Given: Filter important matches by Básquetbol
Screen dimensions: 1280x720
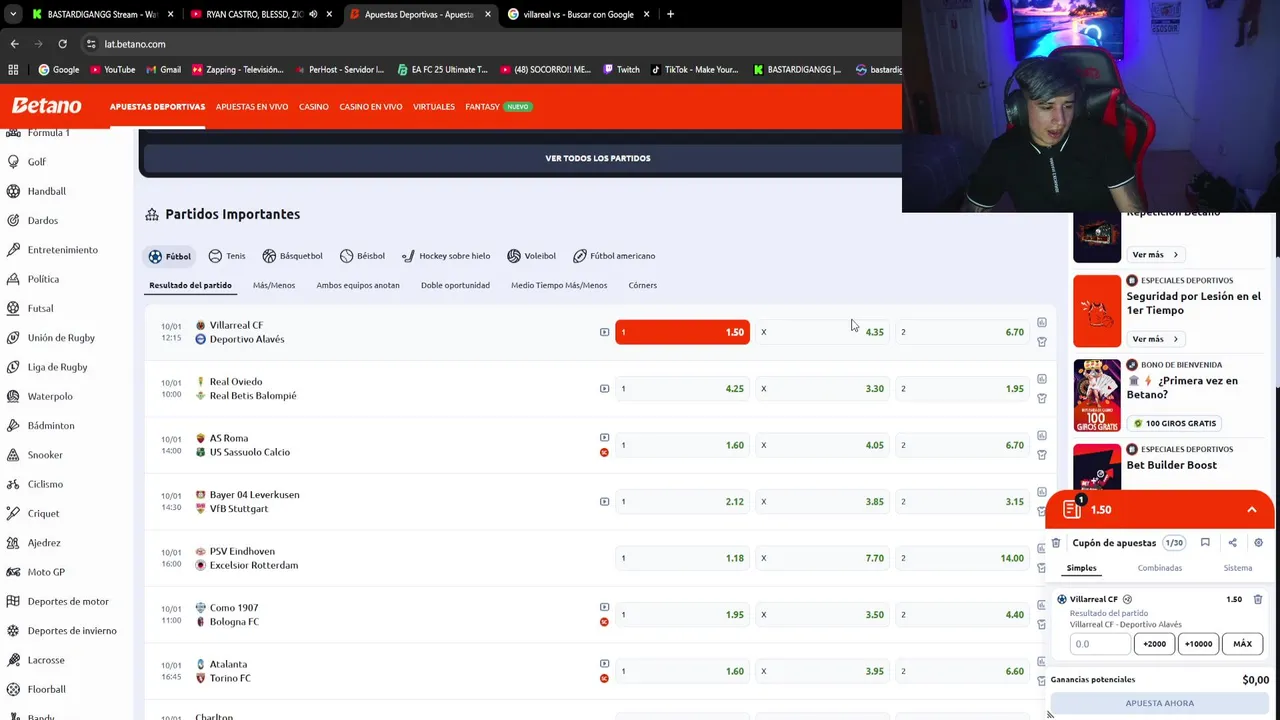Looking at the screenshot, I should pos(292,256).
